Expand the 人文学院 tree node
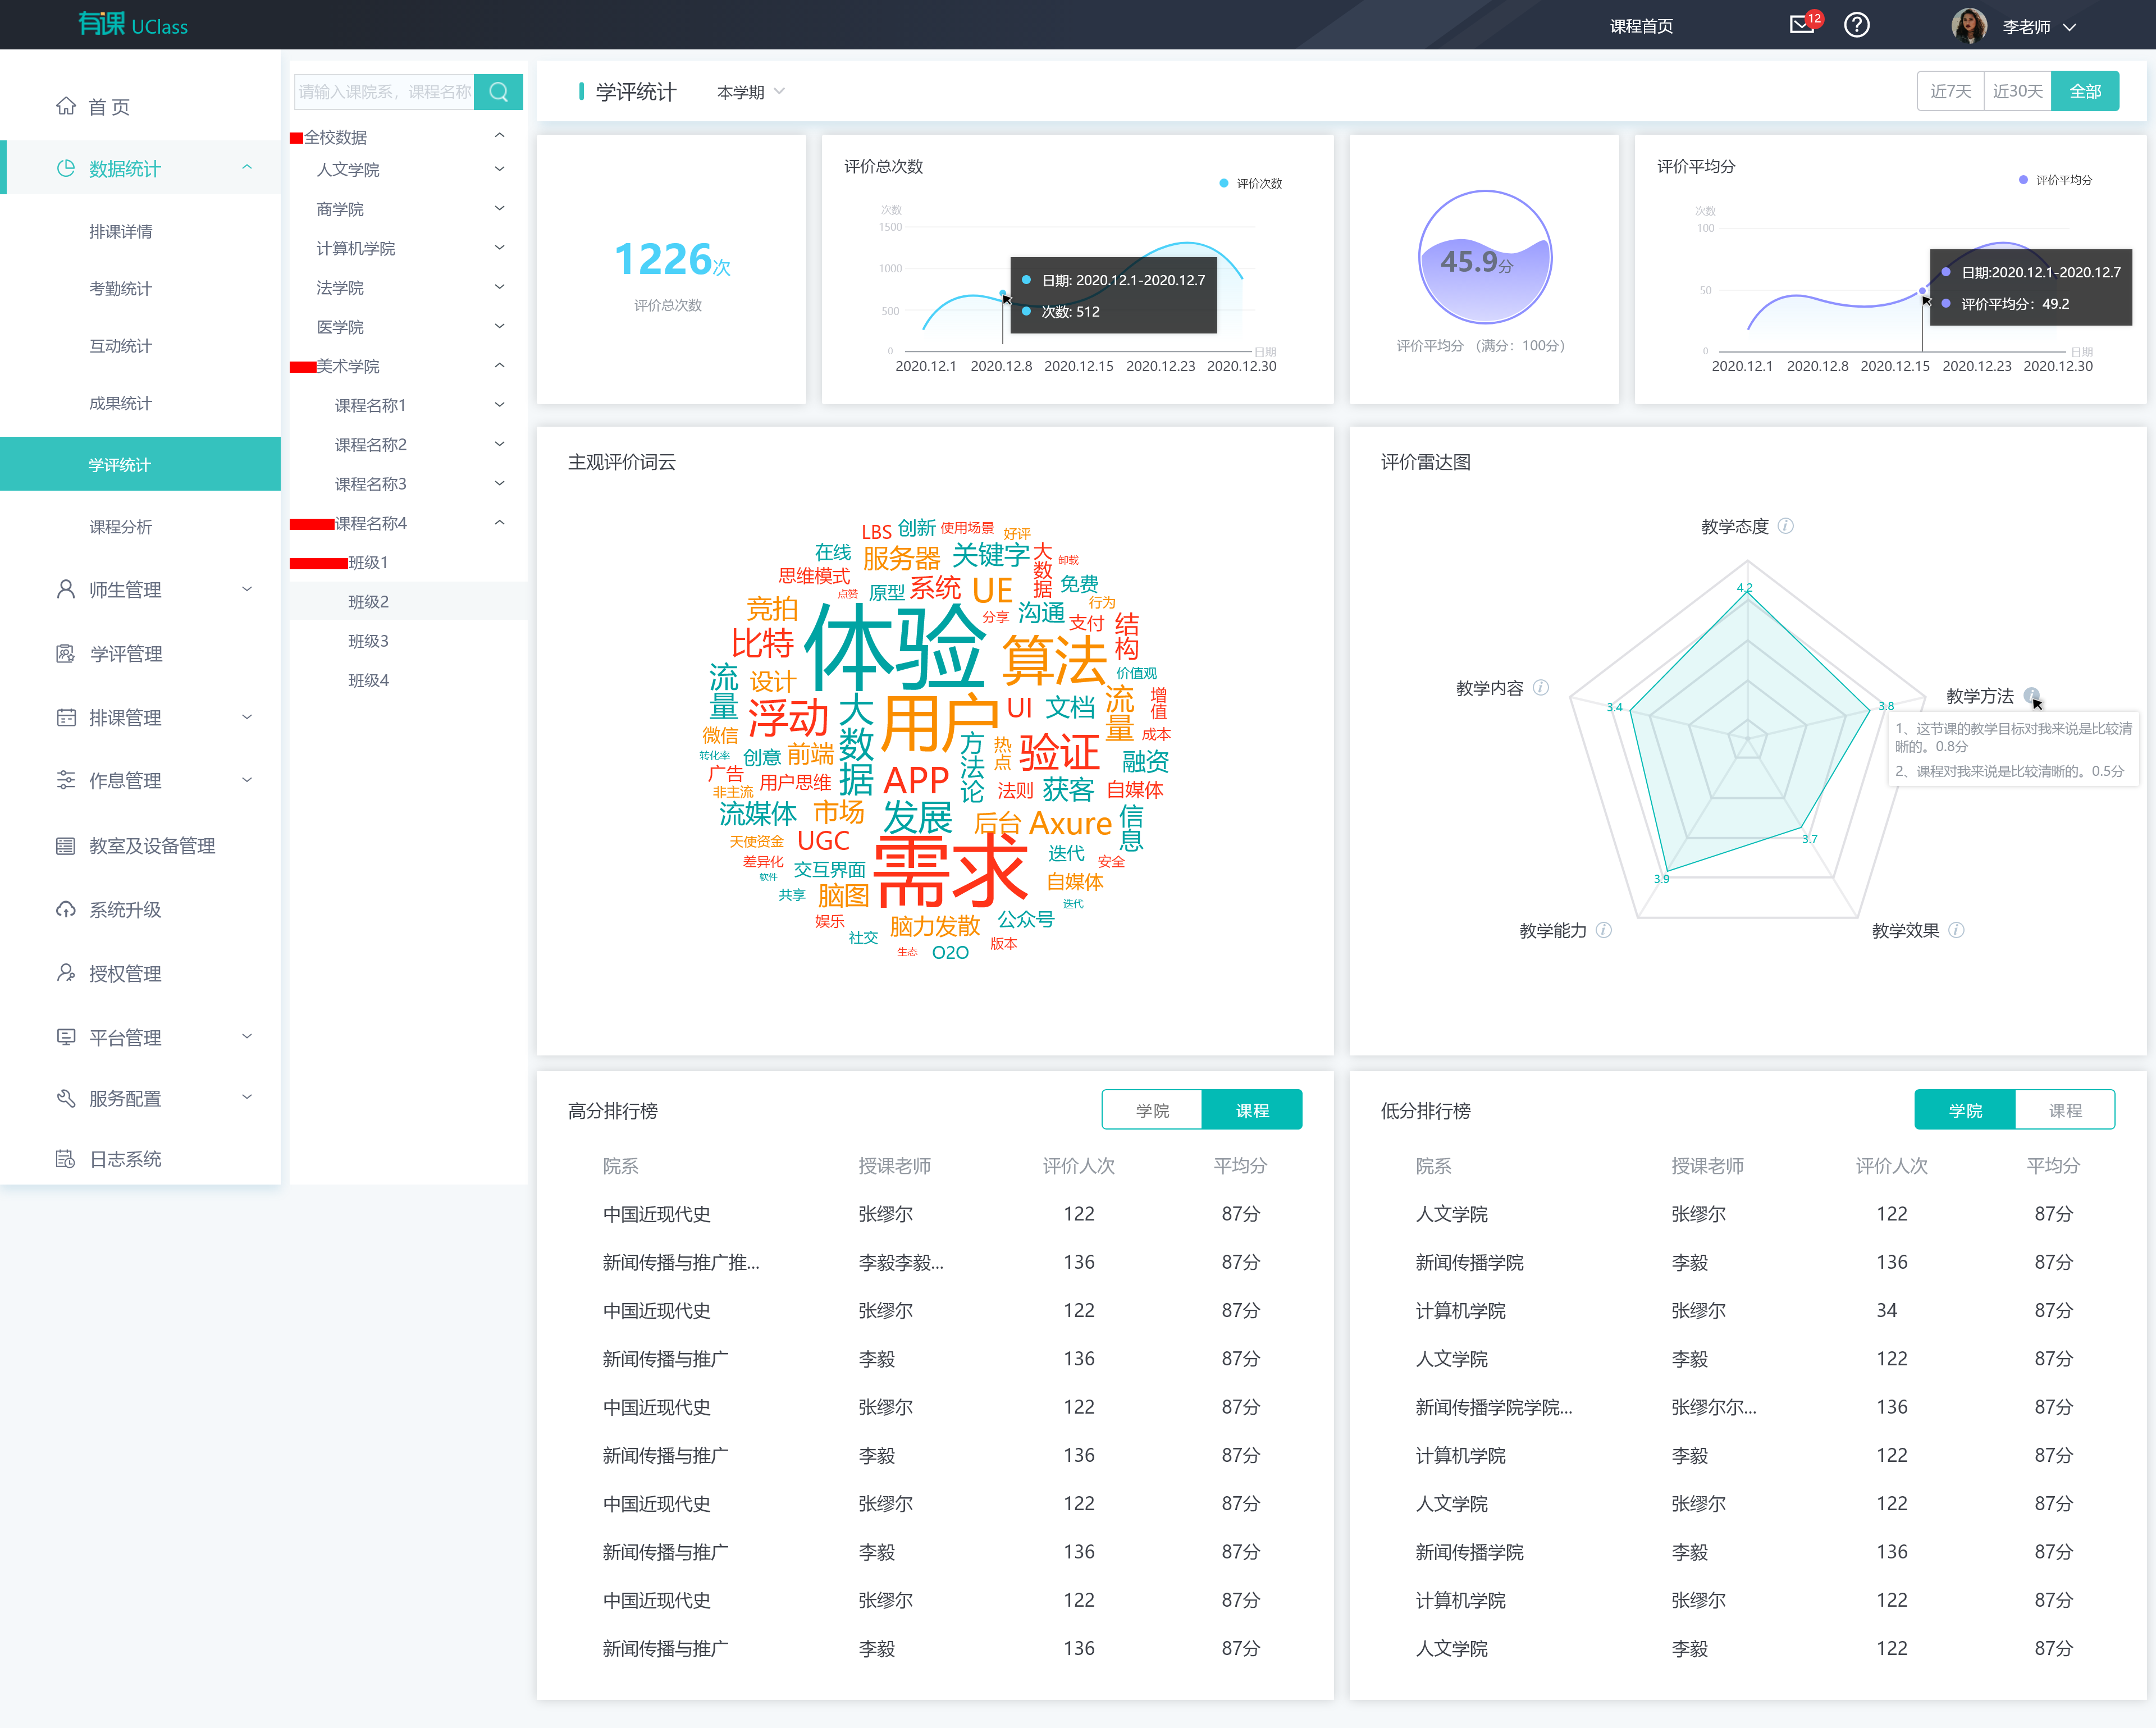The width and height of the screenshot is (2156, 1728). tap(499, 169)
